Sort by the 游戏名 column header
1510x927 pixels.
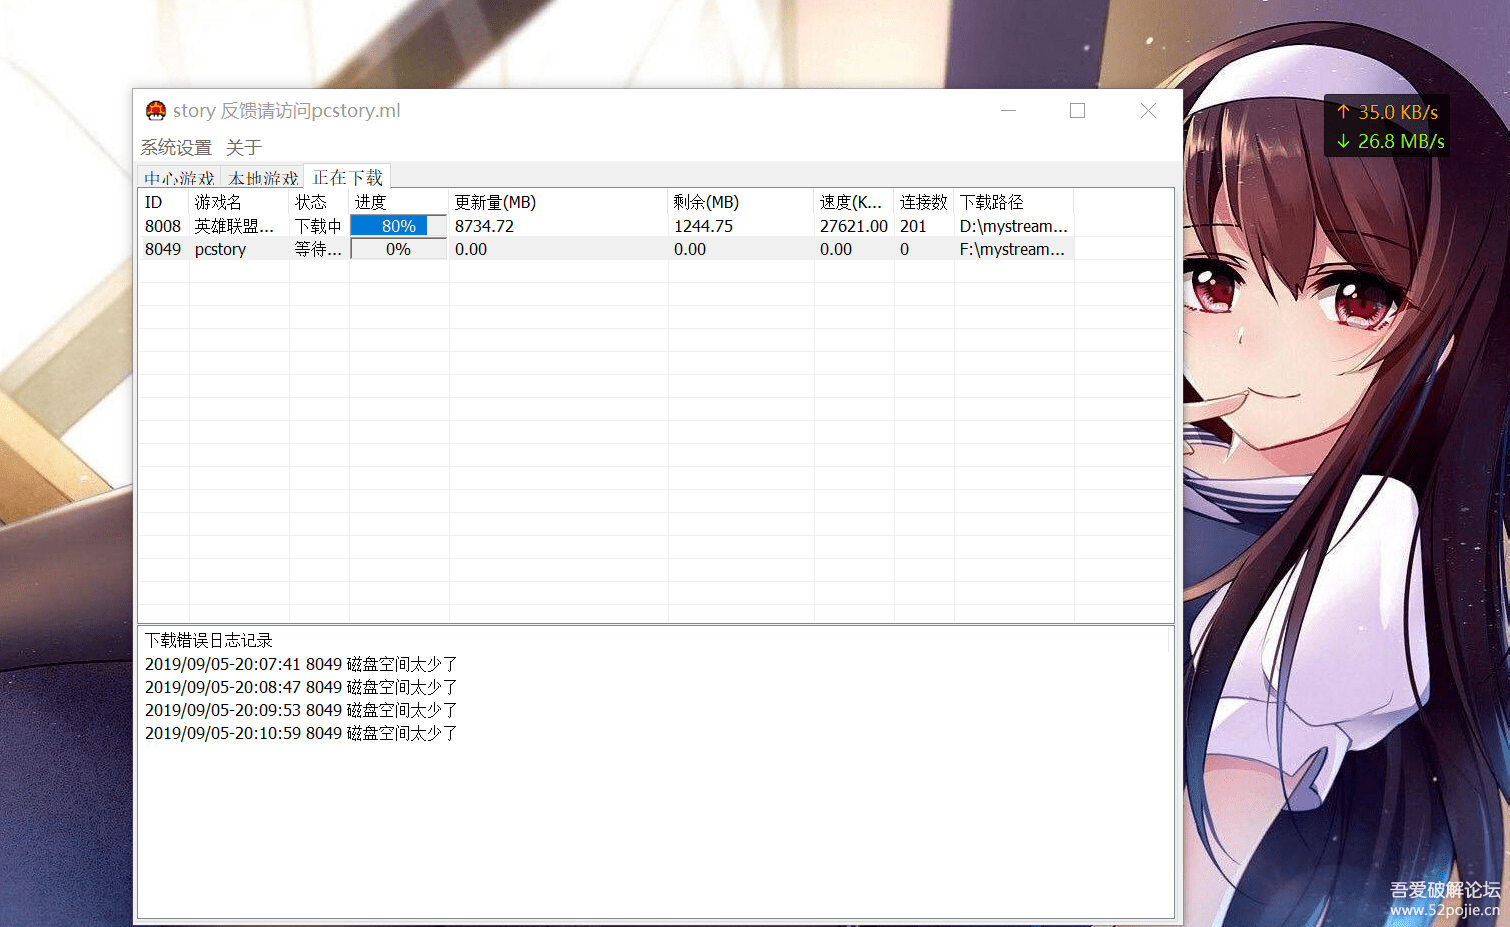click(239, 202)
